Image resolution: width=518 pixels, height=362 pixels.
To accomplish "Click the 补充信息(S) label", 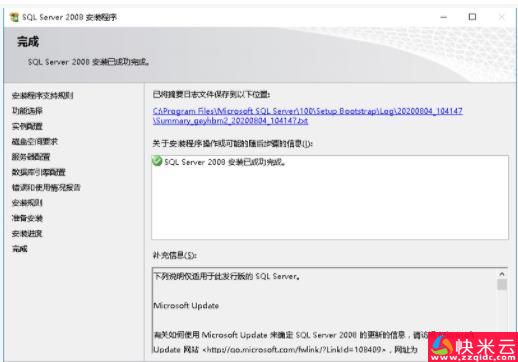I will pos(175,255).
